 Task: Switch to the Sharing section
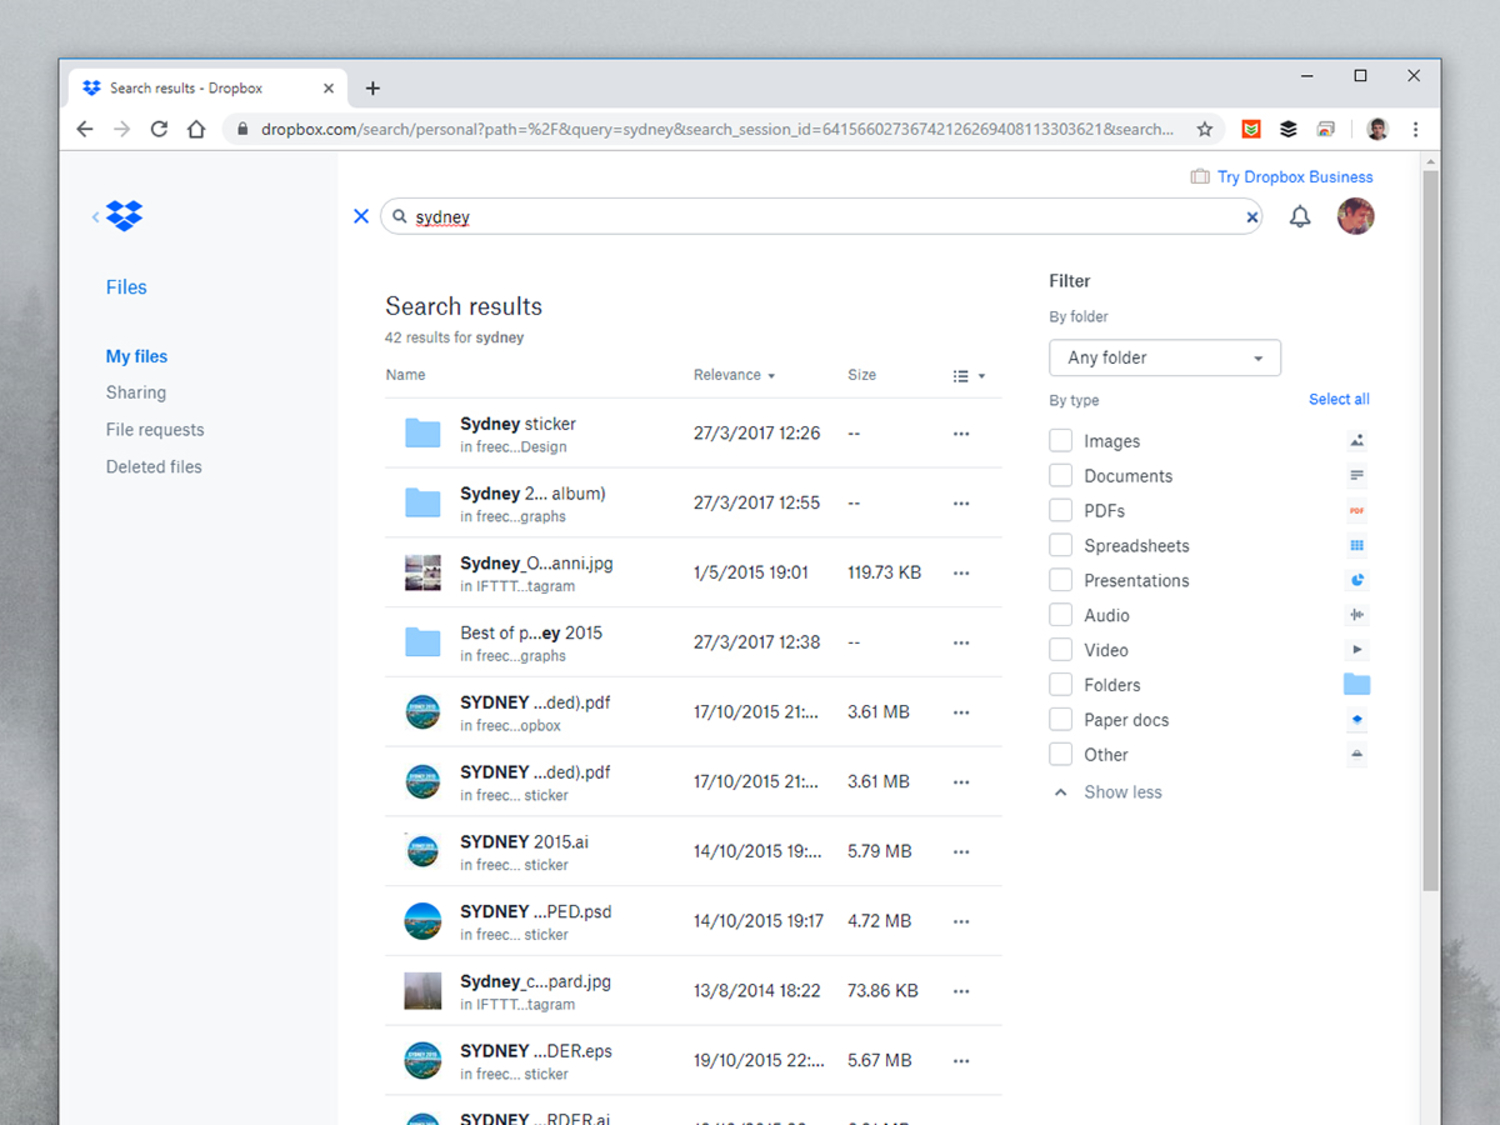[x=136, y=392]
